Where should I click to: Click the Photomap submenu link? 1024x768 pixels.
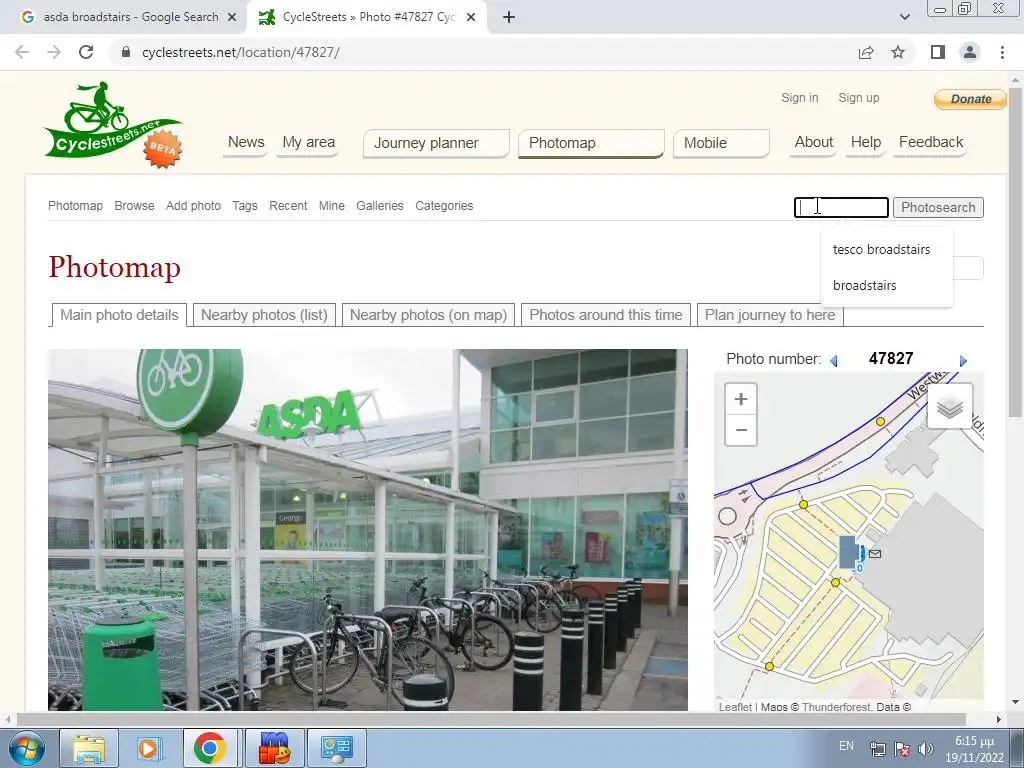[x=75, y=206]
